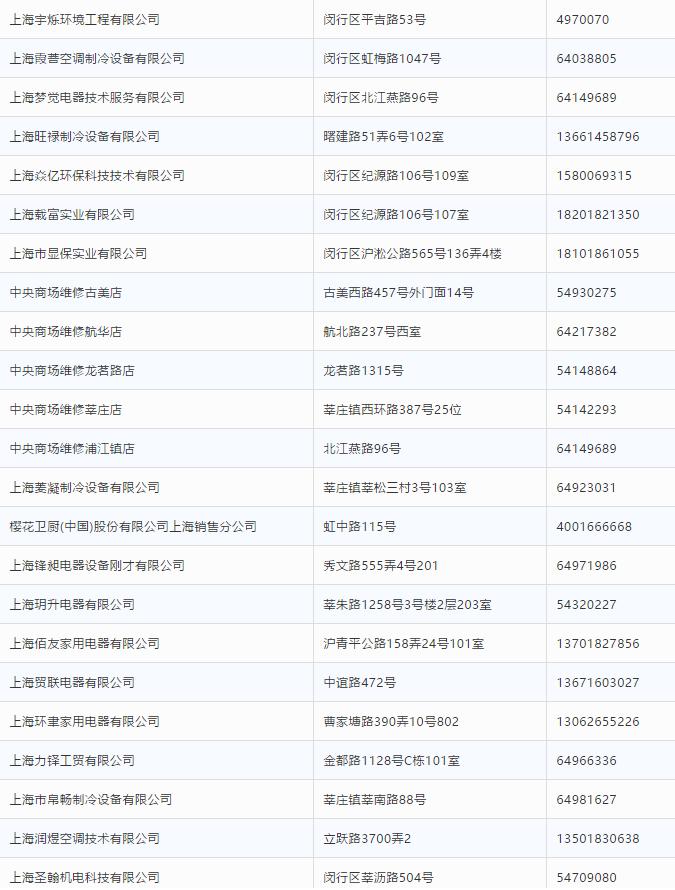Select 上海载富实业有限公司

point(72,215)
